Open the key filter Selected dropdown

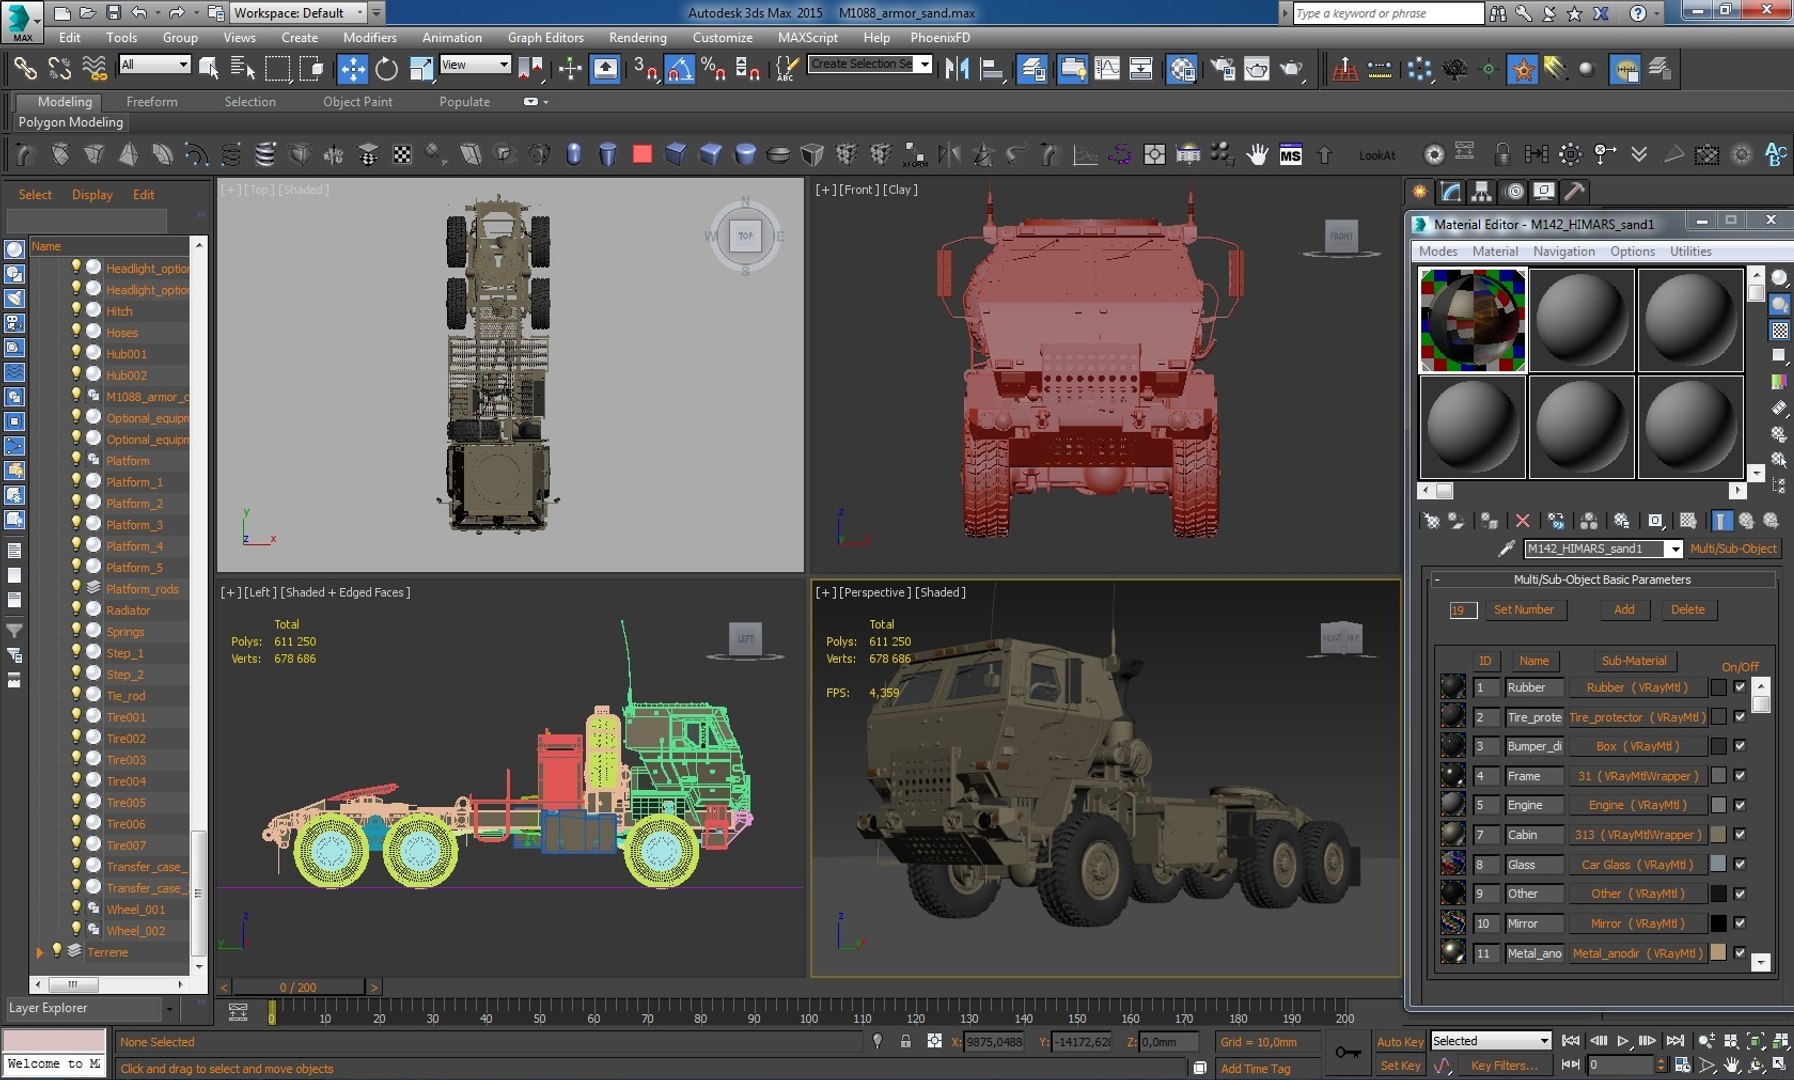[1490, 1041]
